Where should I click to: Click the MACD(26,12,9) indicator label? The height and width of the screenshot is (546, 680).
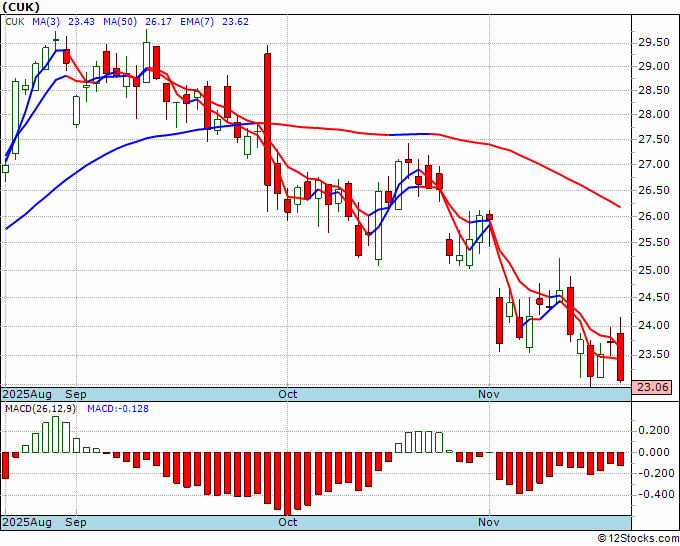[40, 409]
